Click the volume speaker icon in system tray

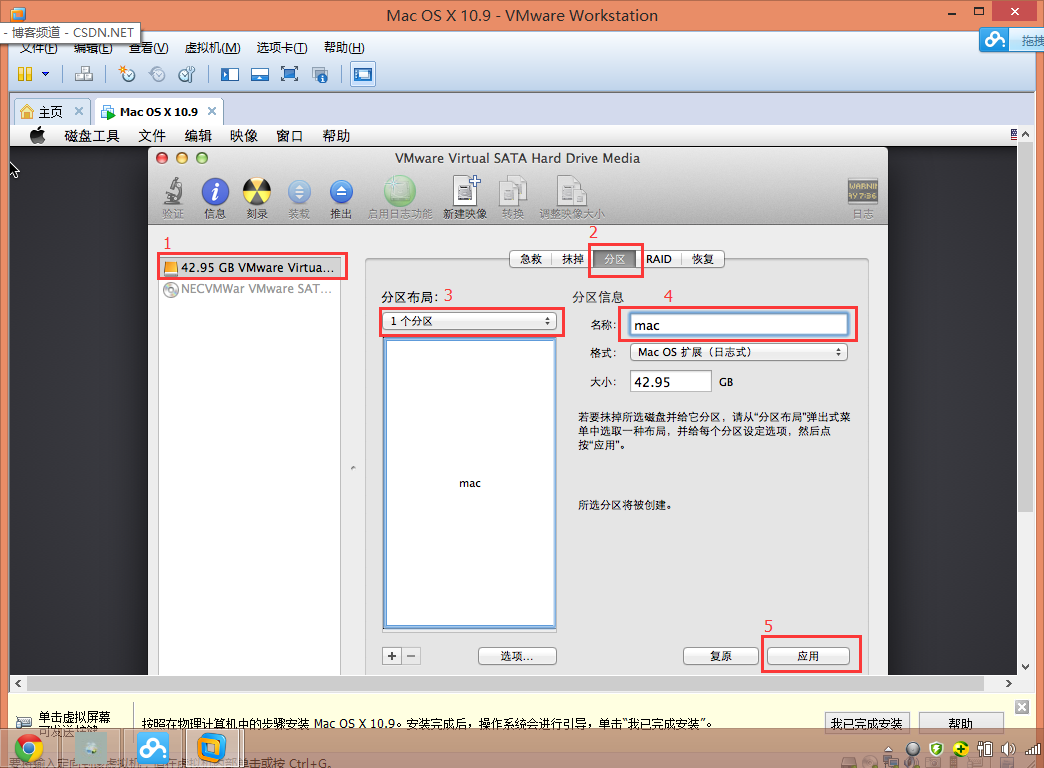1008,749
